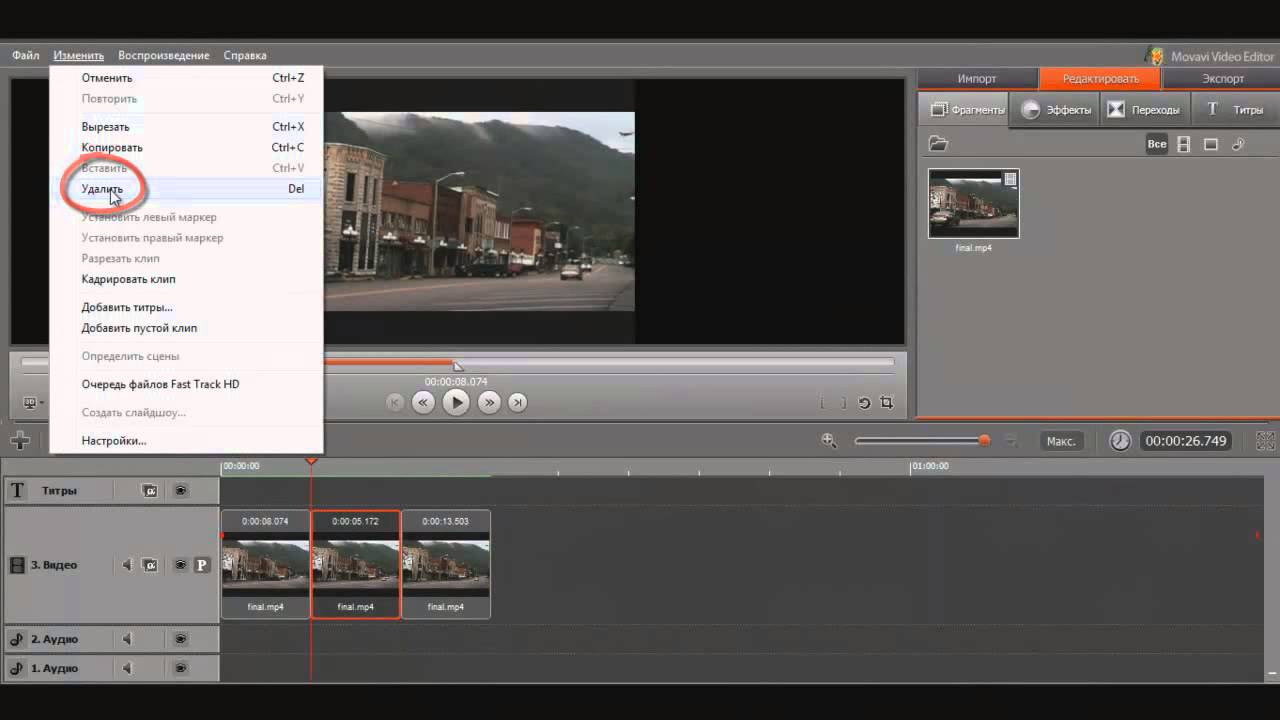Viewport: 1280px width, 720px height.
Task: Click the rotate icon under the preview
Action: pos(864,403)
